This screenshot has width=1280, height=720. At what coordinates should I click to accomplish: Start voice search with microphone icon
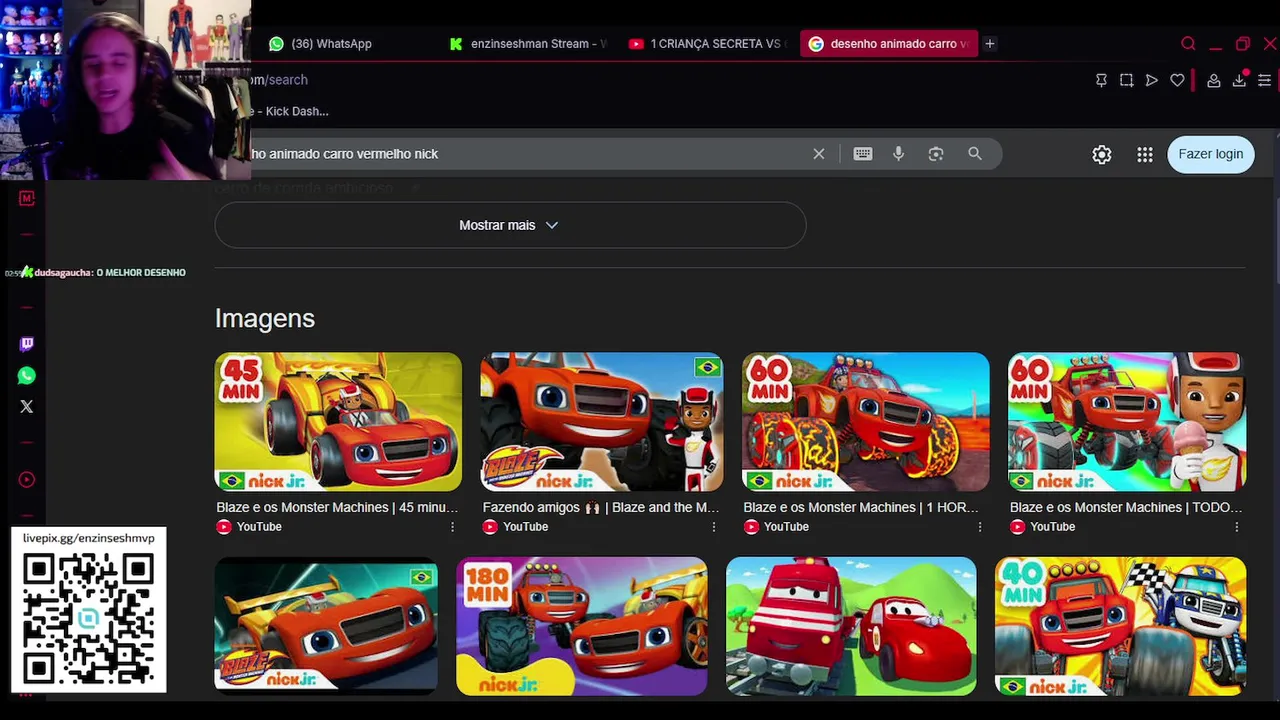click(x=898, y=154)
